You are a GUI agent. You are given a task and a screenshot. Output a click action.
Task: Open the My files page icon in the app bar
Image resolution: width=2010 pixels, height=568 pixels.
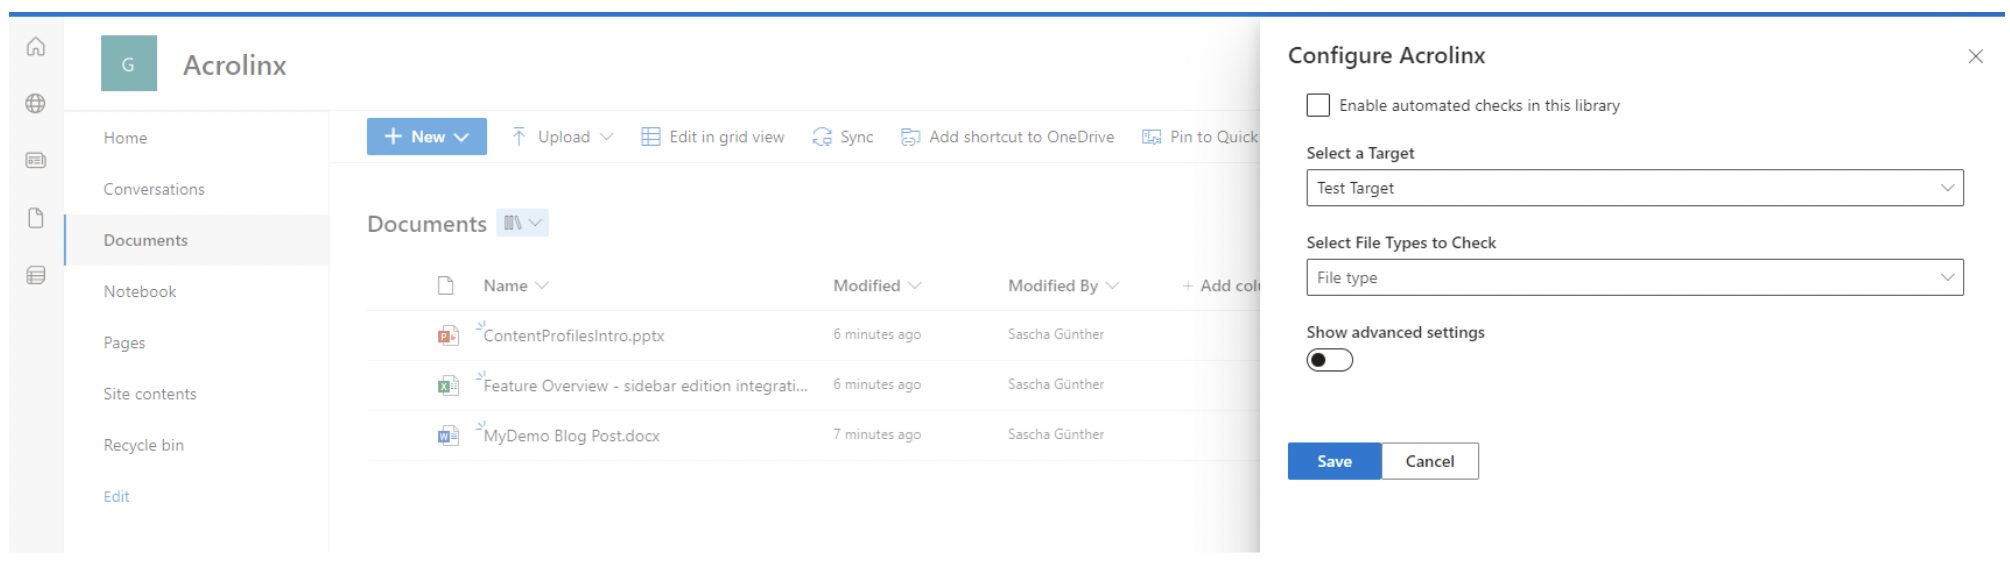coord(36,218)
